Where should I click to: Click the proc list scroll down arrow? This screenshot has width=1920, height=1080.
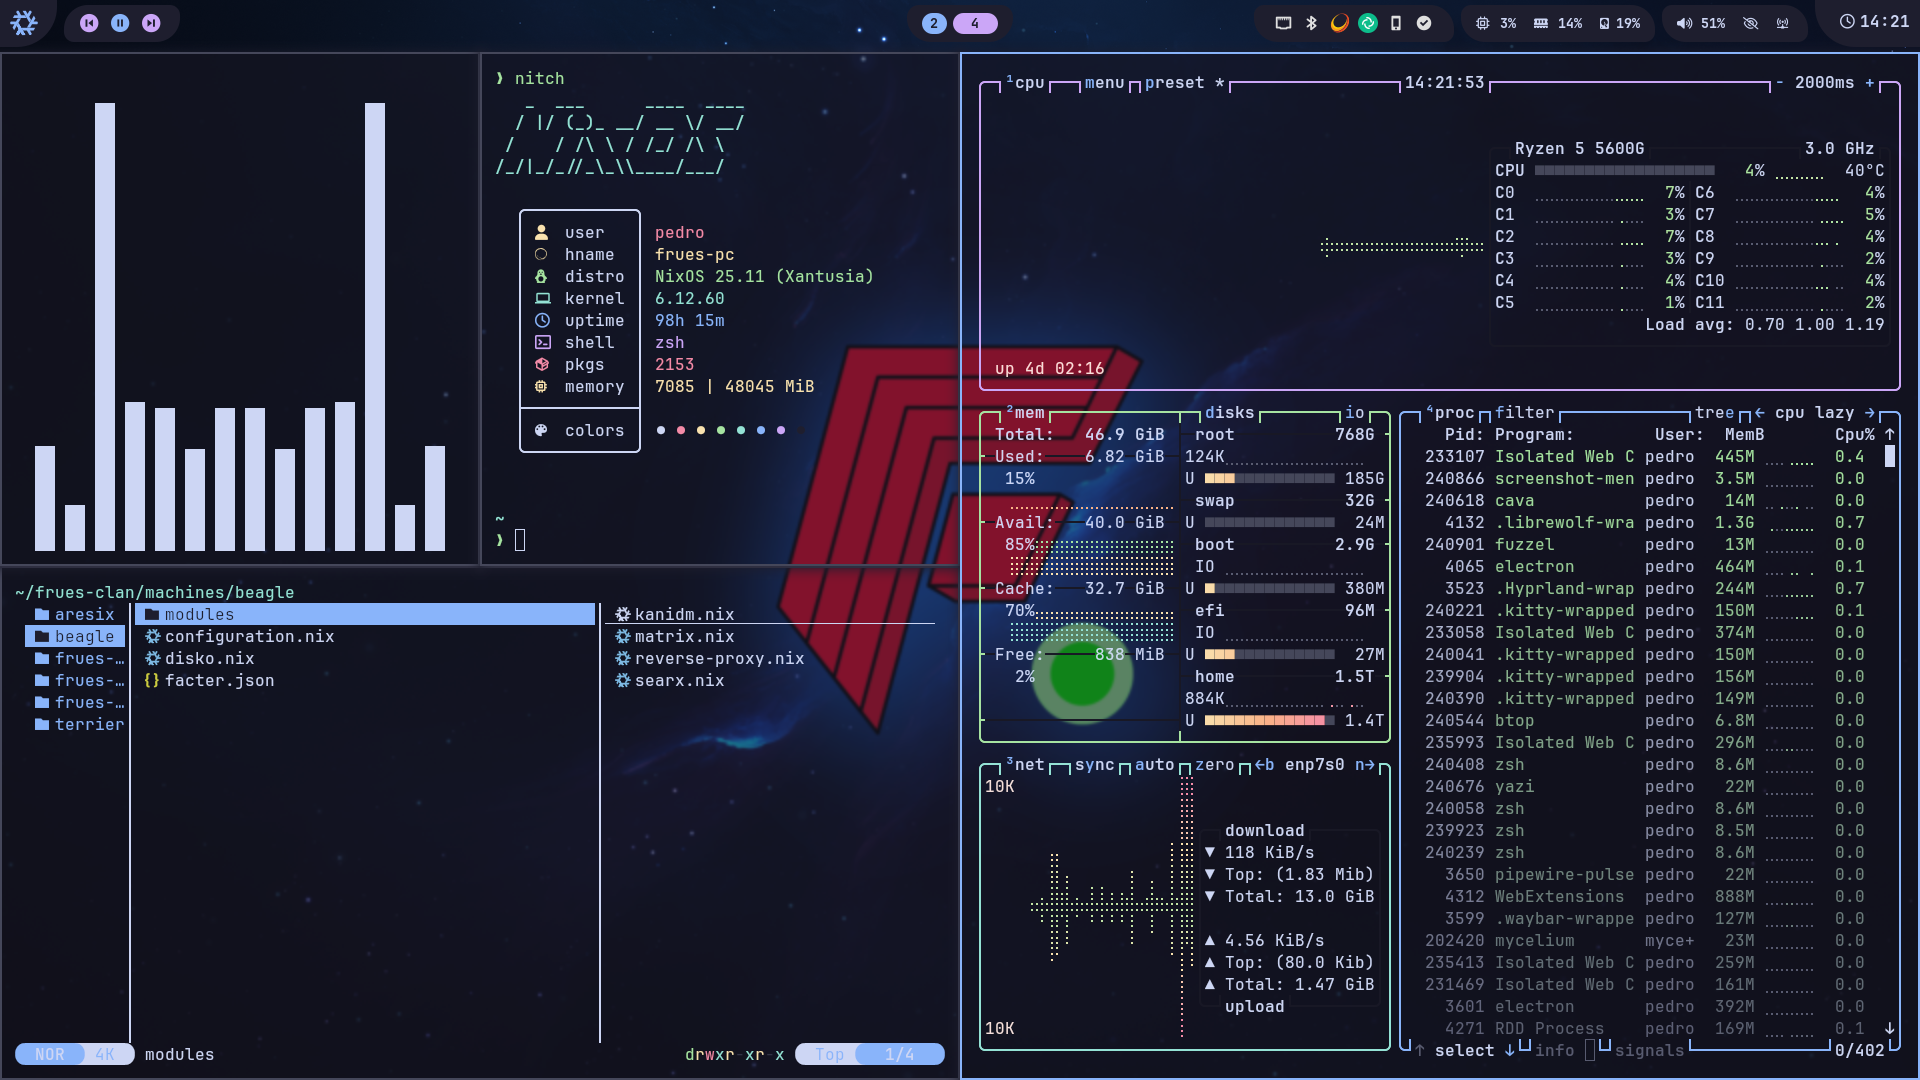(1889, 1028)
